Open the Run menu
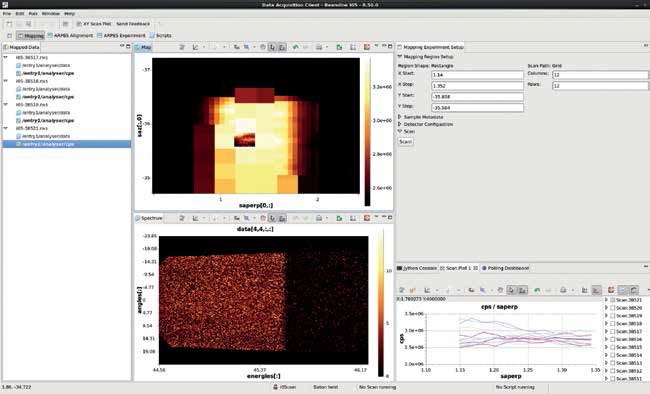The width and height of the screenshot is (650, 394). tap(33, 13)
